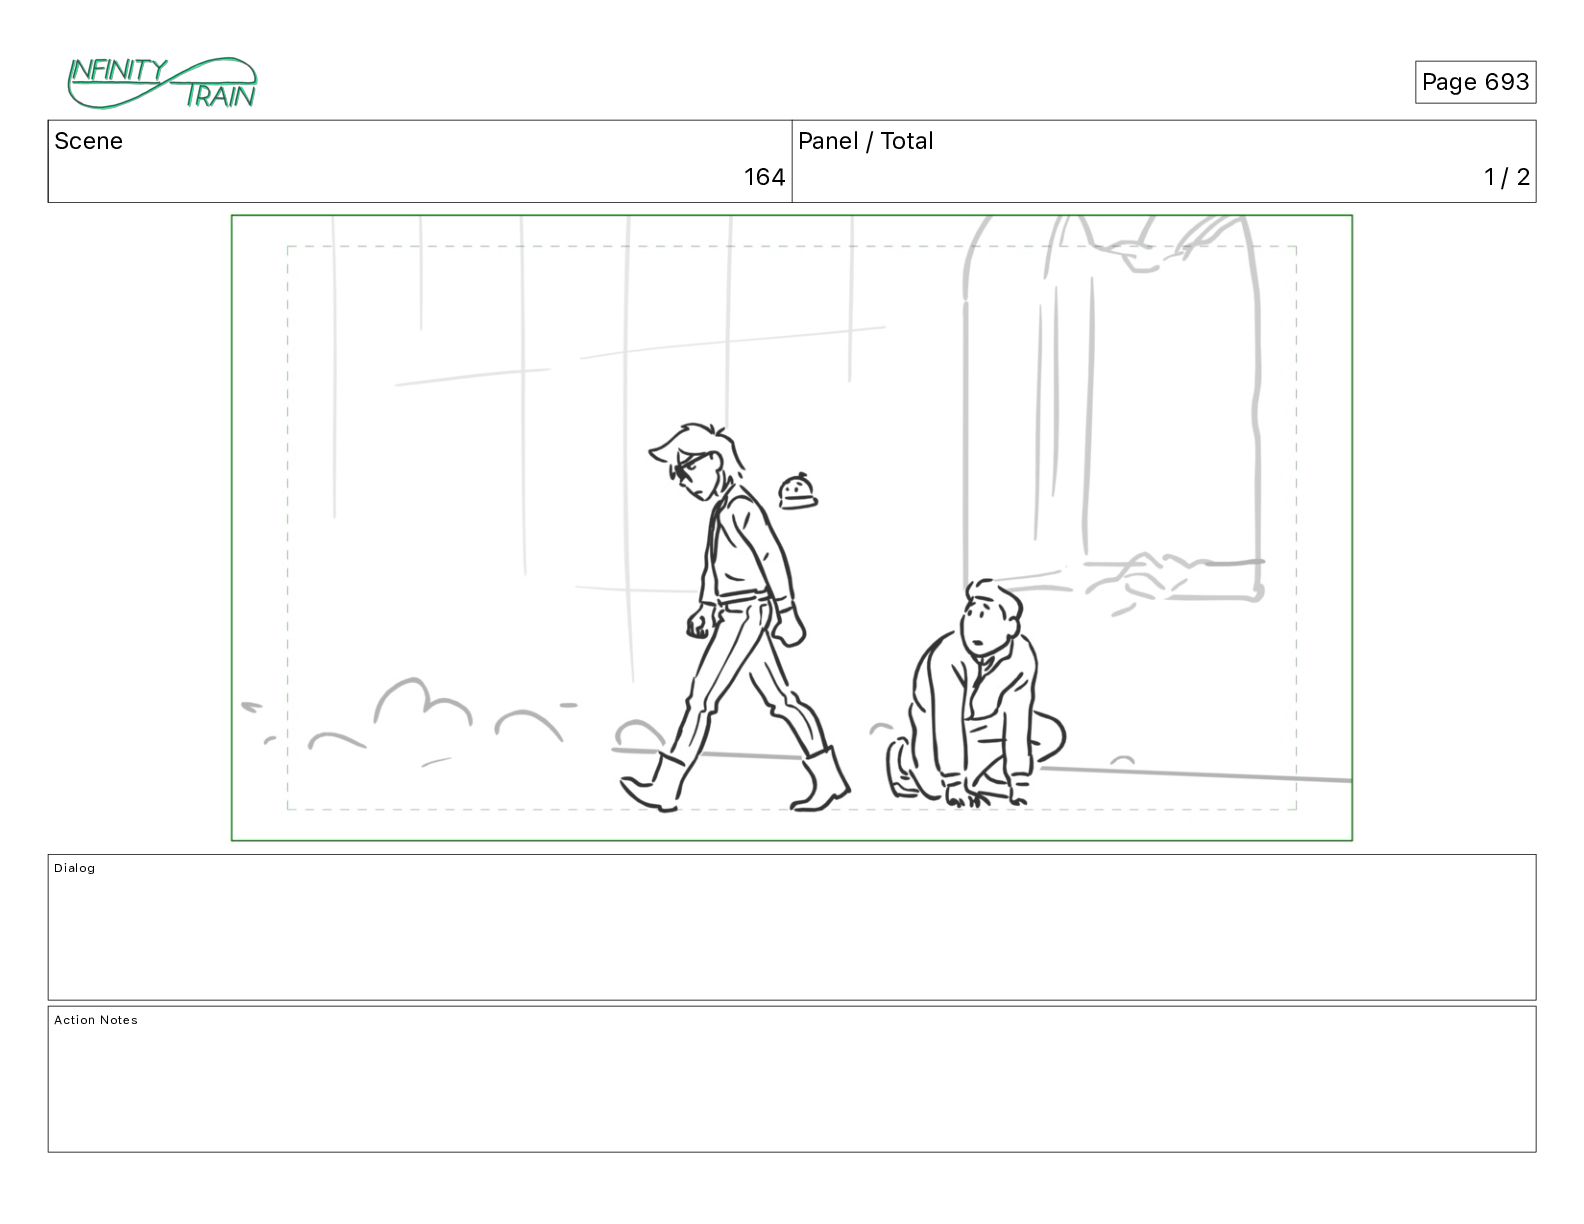Click the Action Notes label

tap(96, 1020)
